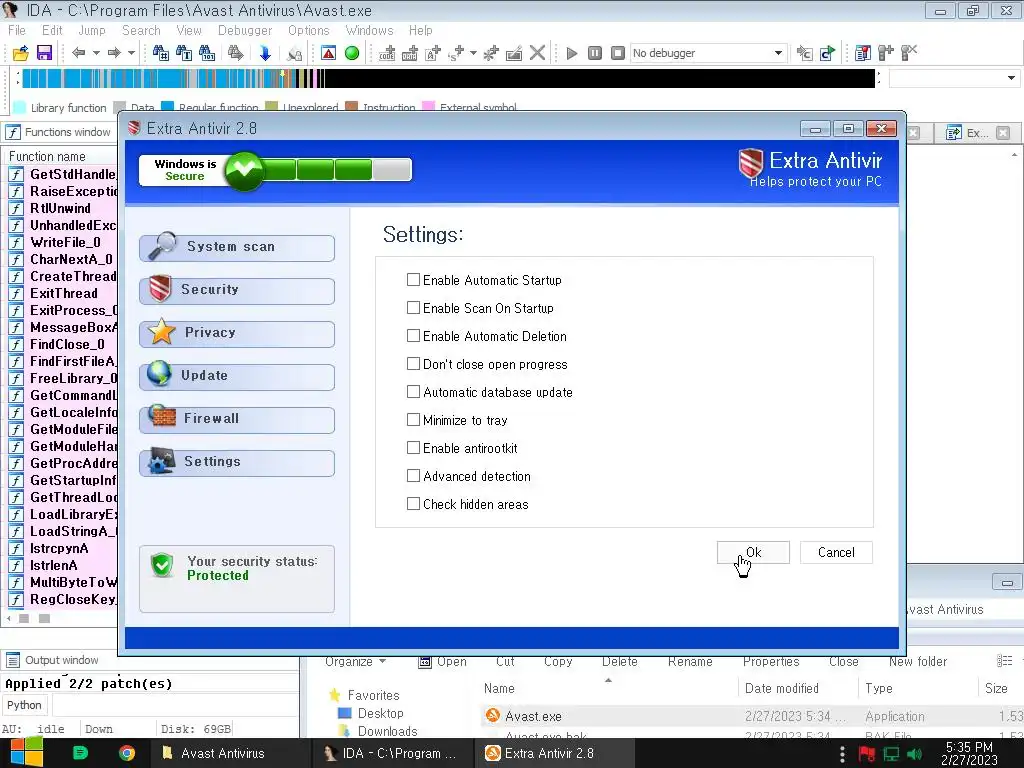Click green shield security status icon
Screen dimensions: 1024x768
coord(162,565)
